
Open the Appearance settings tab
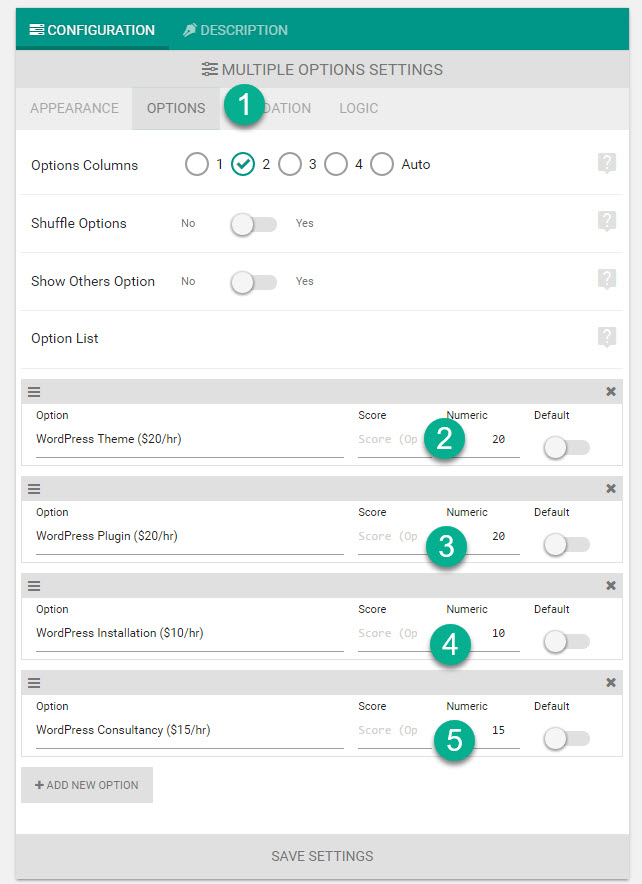pyautogui.click(x=74, y=108)
